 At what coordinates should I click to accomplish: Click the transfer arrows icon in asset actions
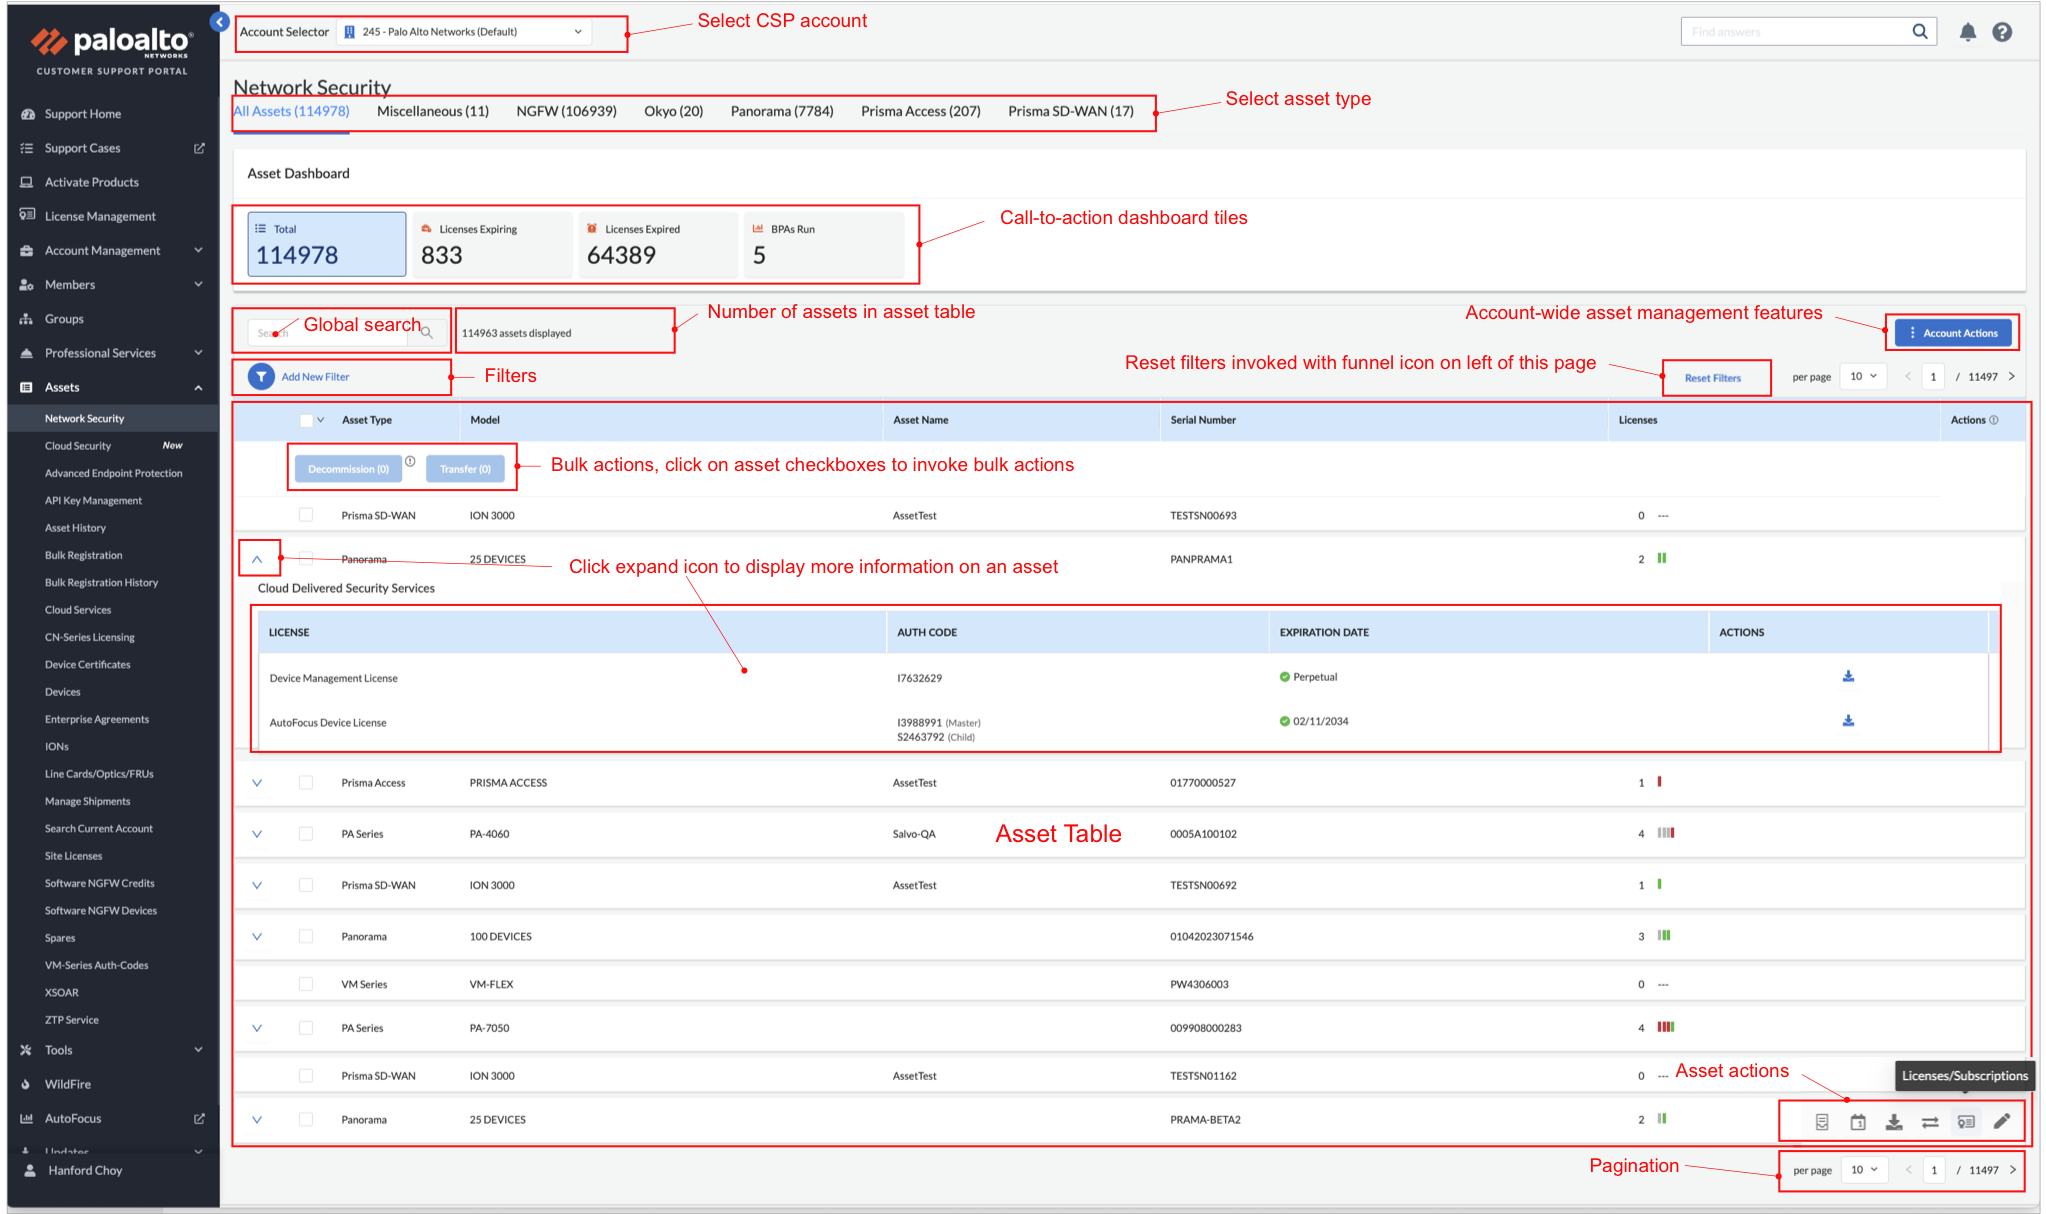click(x=1929, y=1121)
